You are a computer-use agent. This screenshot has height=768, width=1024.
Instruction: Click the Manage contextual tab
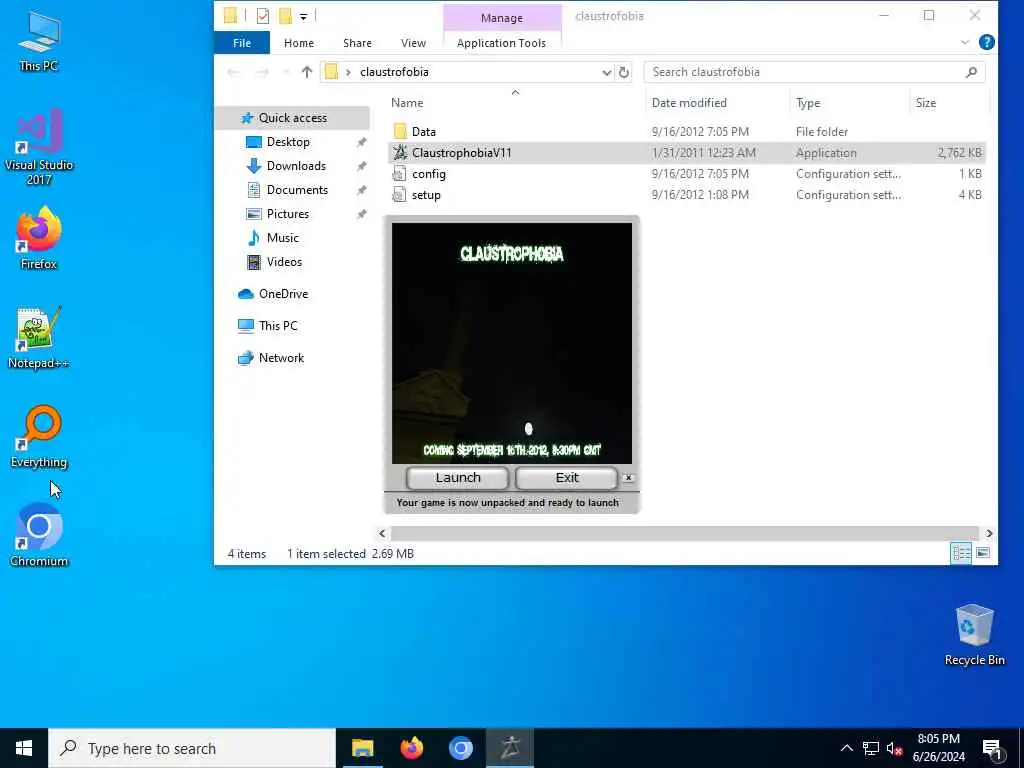[502, 18]
